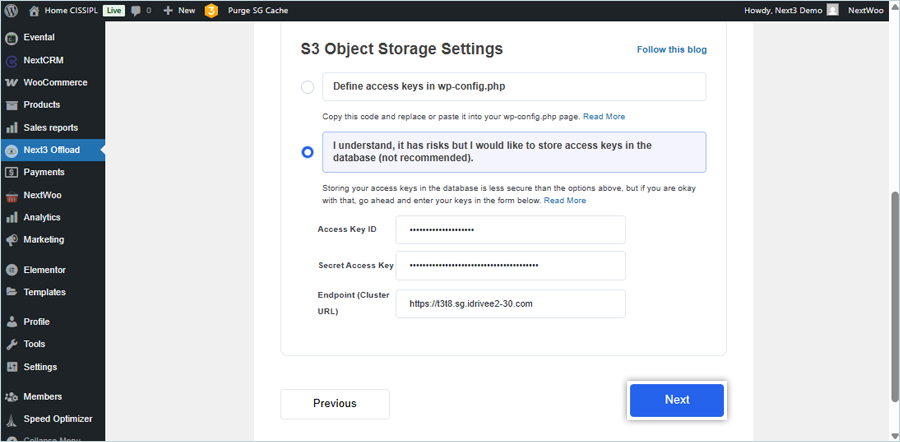Select the store access keys in database radio
Screen dimensions: 900x442
point(308,152)
